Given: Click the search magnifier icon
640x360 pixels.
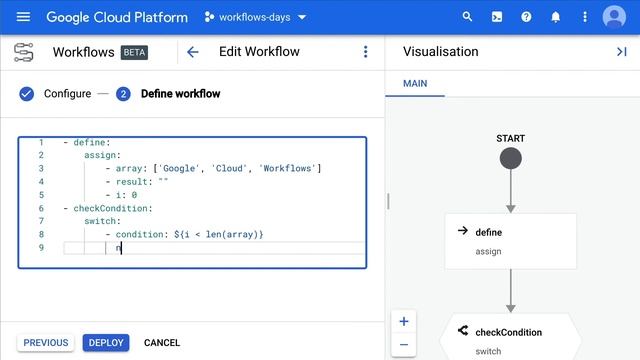Looking at the screenshot, I should point(467,17).
